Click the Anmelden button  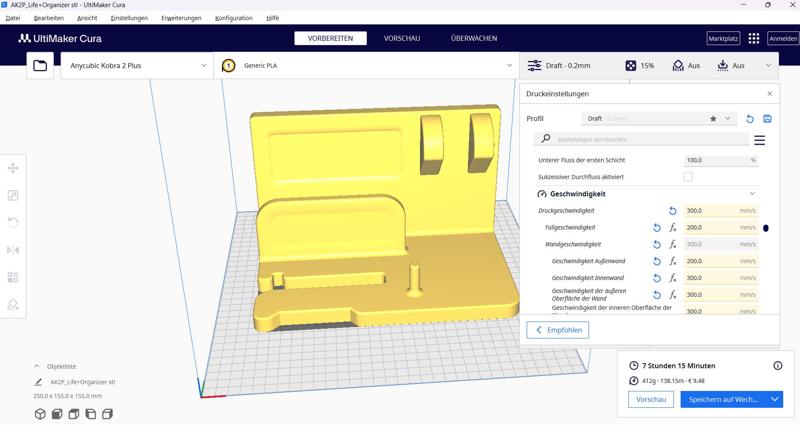point(783,38)
